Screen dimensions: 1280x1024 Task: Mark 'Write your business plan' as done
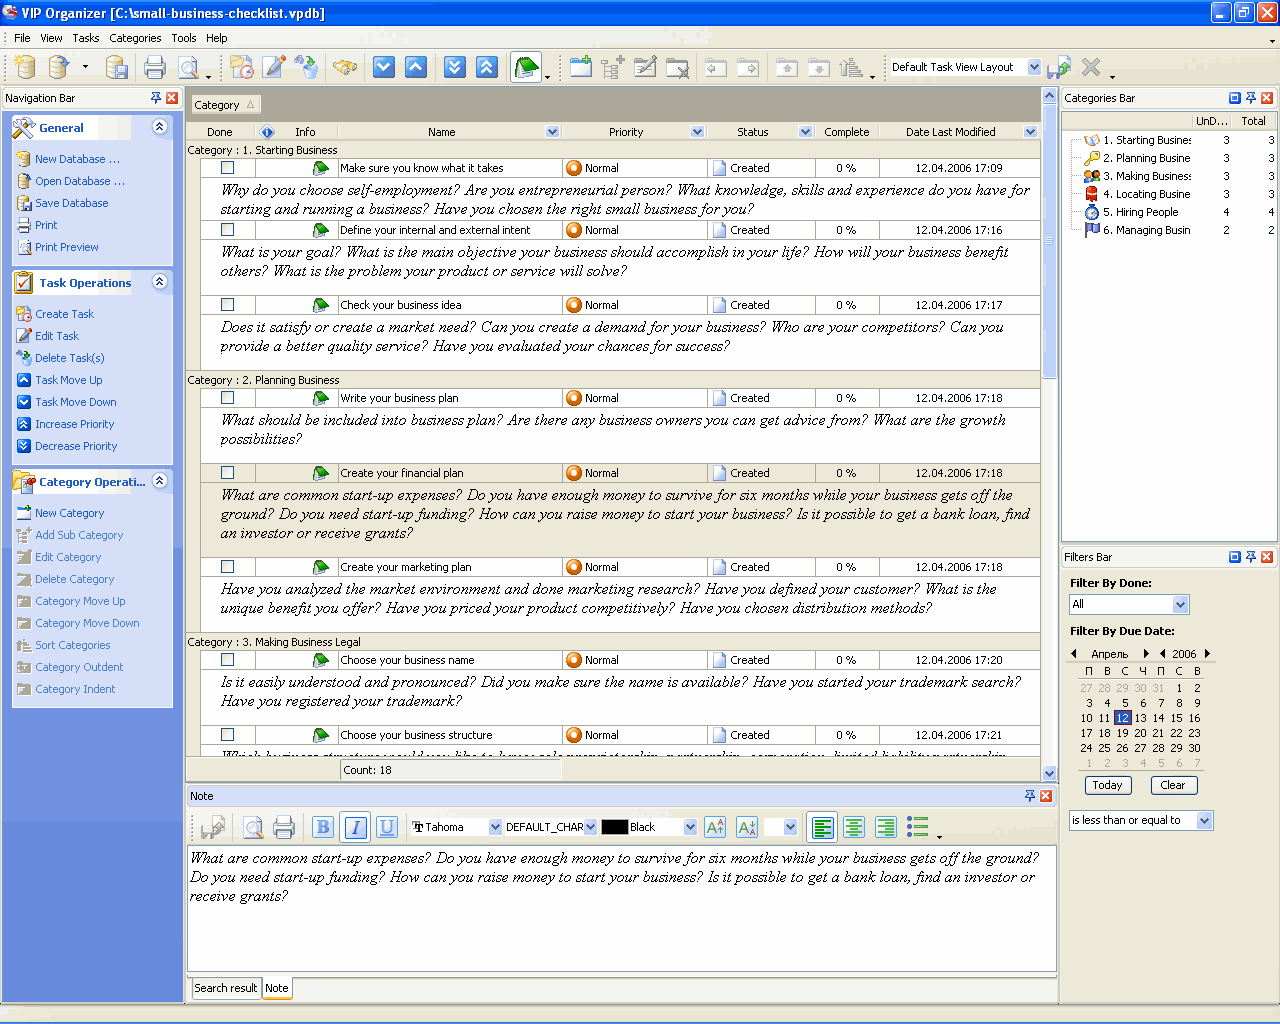coord(228,398)
